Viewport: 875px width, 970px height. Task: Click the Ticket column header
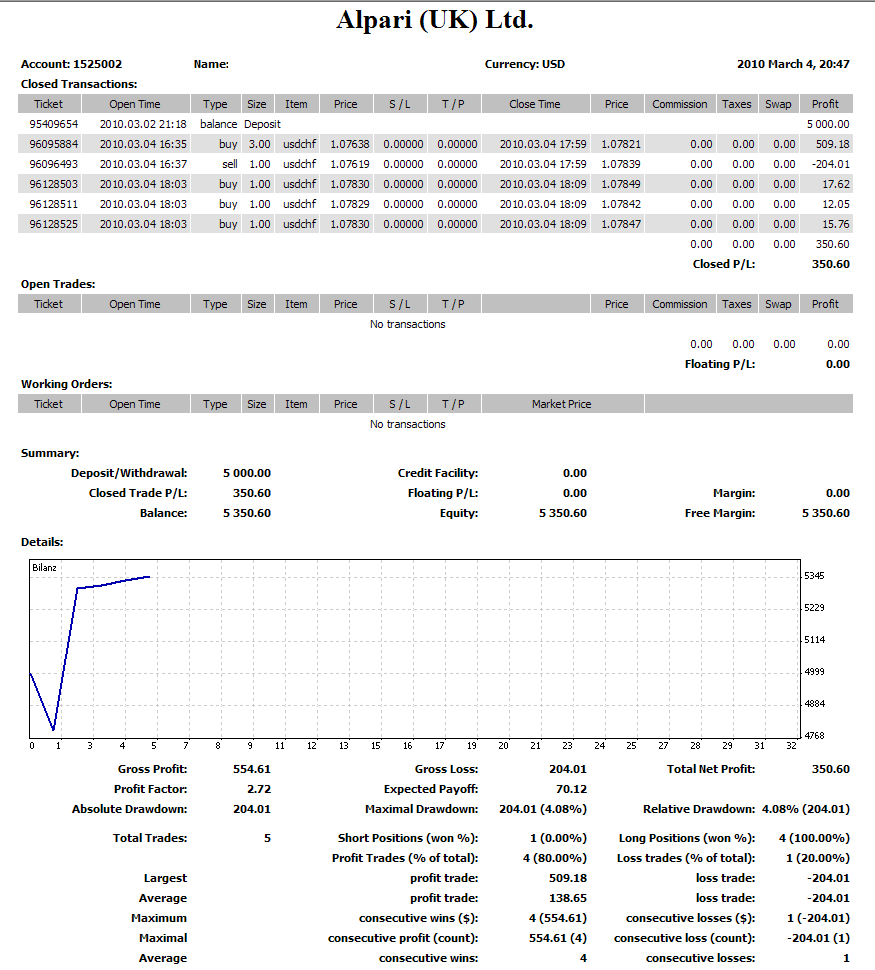point(48,103)
